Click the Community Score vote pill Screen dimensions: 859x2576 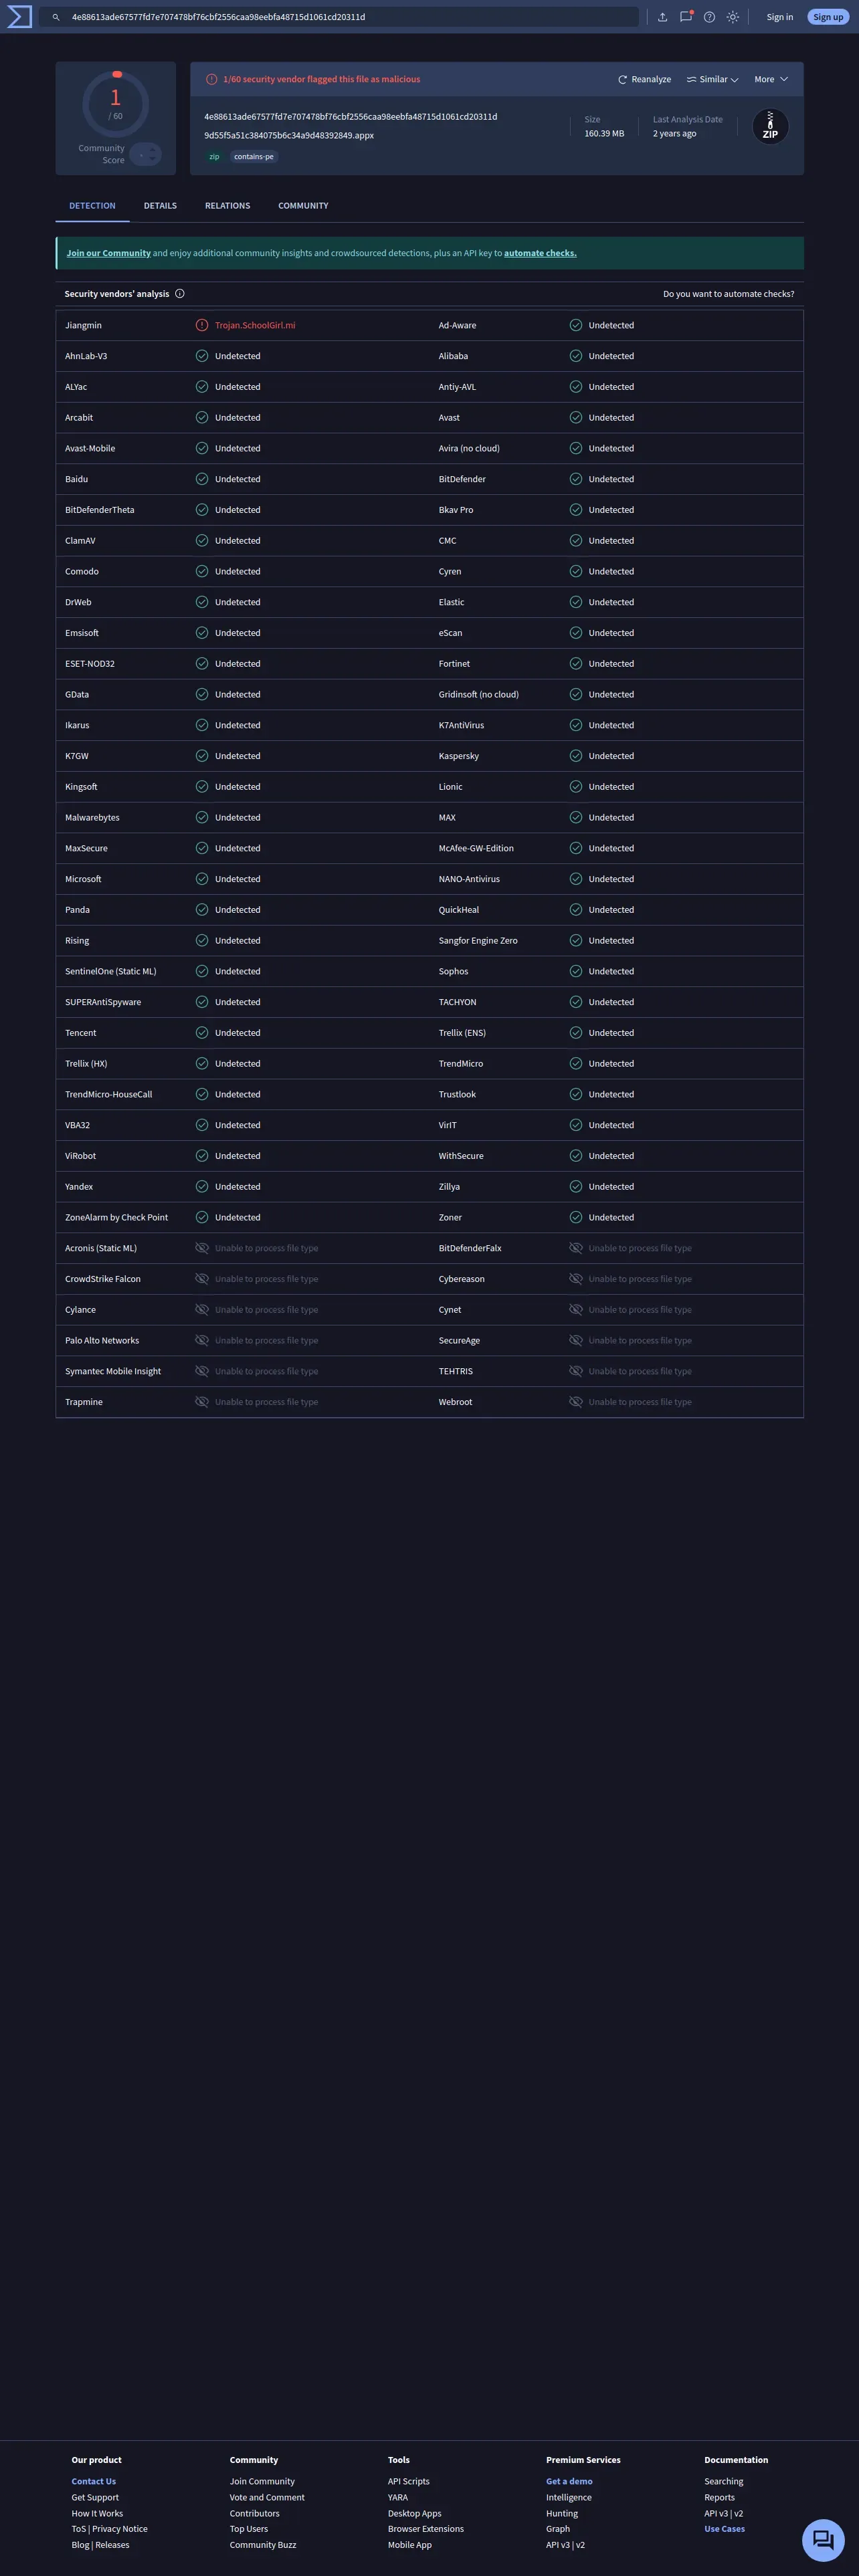(146, 154)
